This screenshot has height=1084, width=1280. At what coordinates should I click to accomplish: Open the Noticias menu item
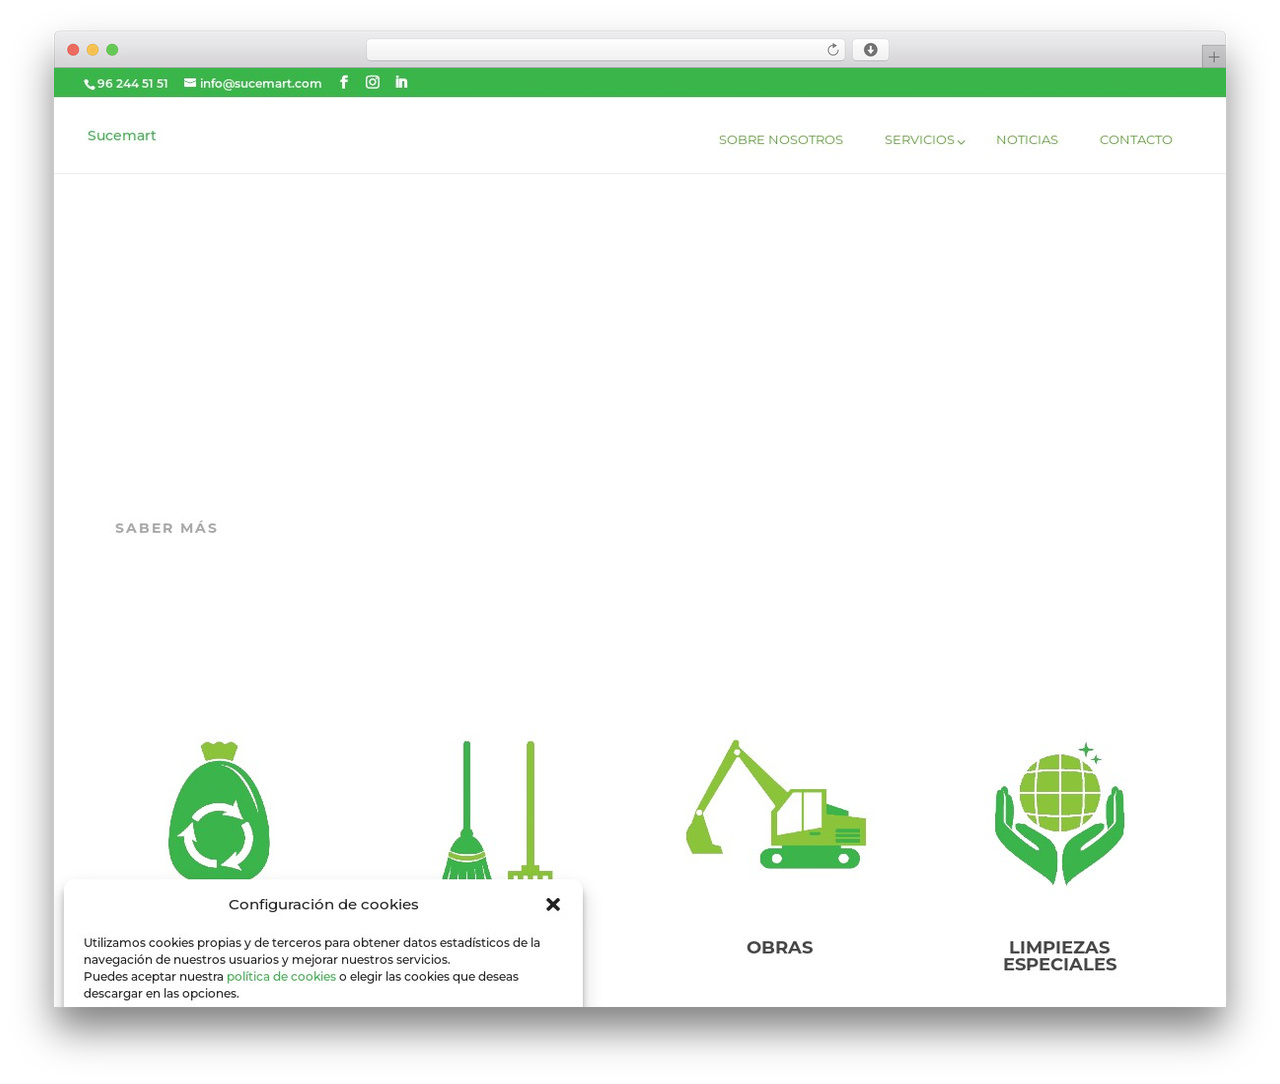click(x=1027, y=140)
